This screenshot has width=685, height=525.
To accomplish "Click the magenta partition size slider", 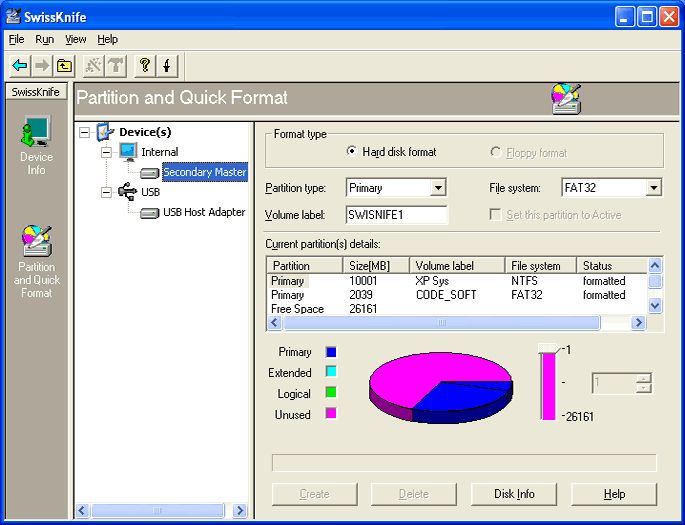I will pos(548,382).
